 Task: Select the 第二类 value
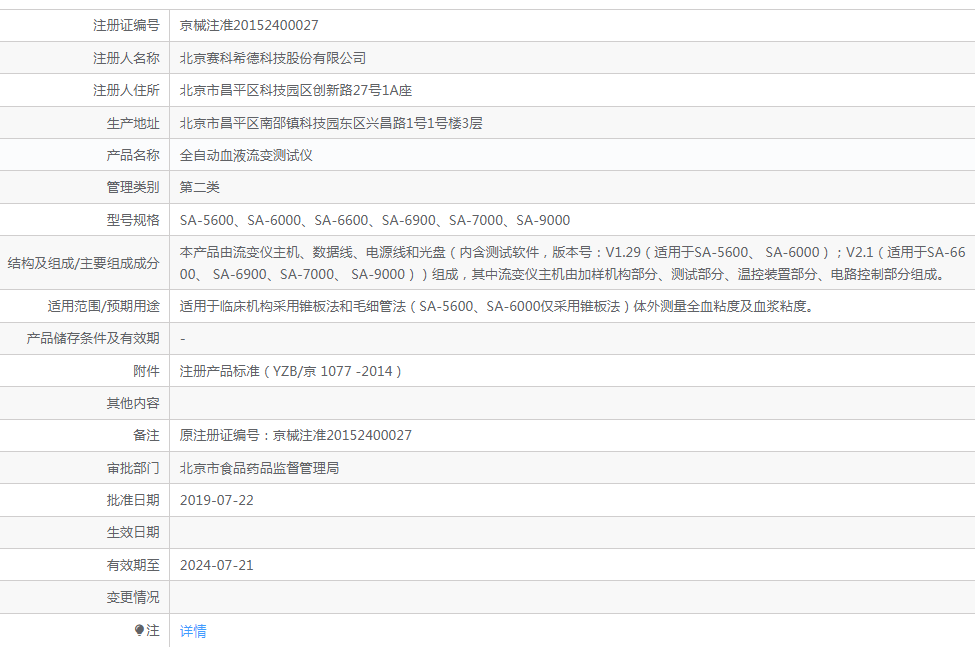coord(200,188)
